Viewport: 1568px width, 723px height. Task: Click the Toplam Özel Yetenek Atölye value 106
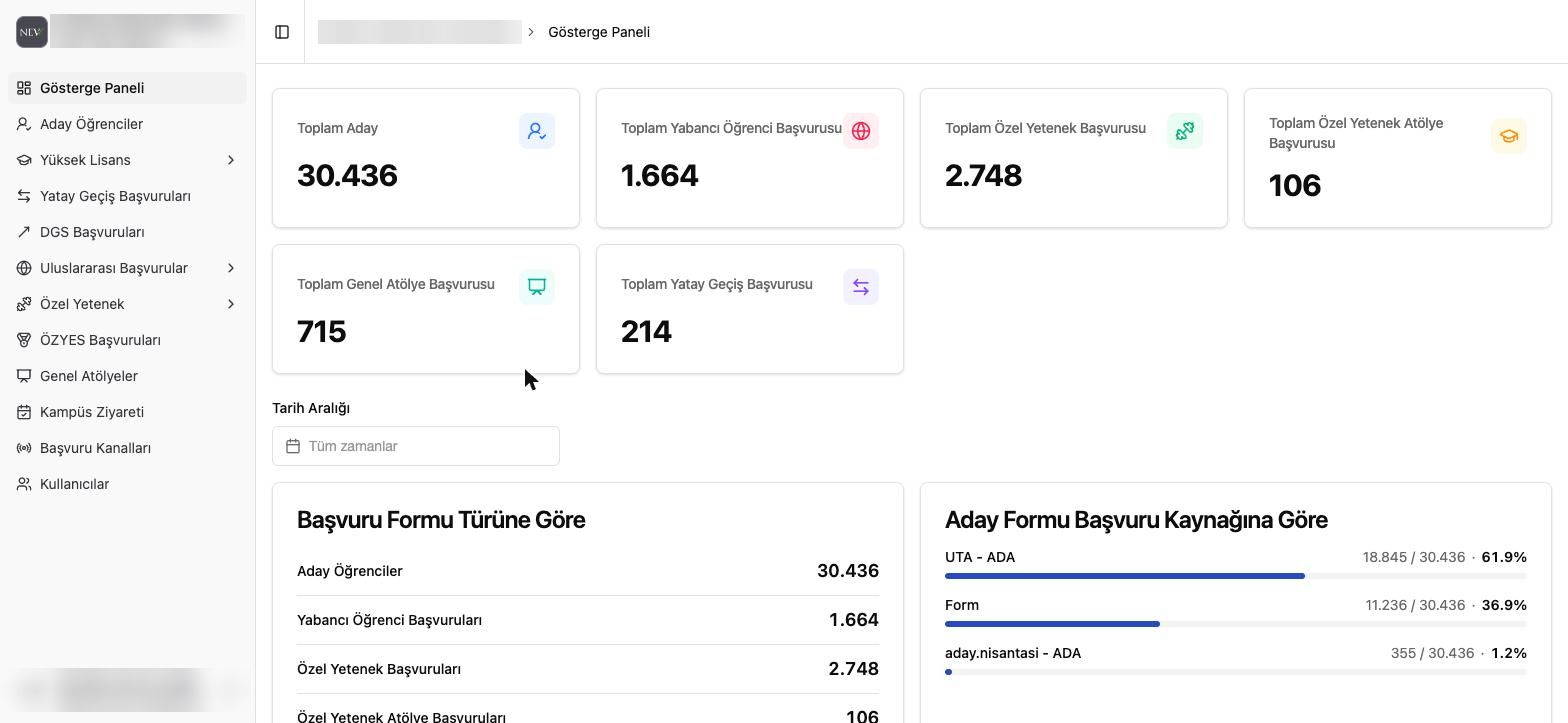pyautogui.click(x=1295, y=186)
